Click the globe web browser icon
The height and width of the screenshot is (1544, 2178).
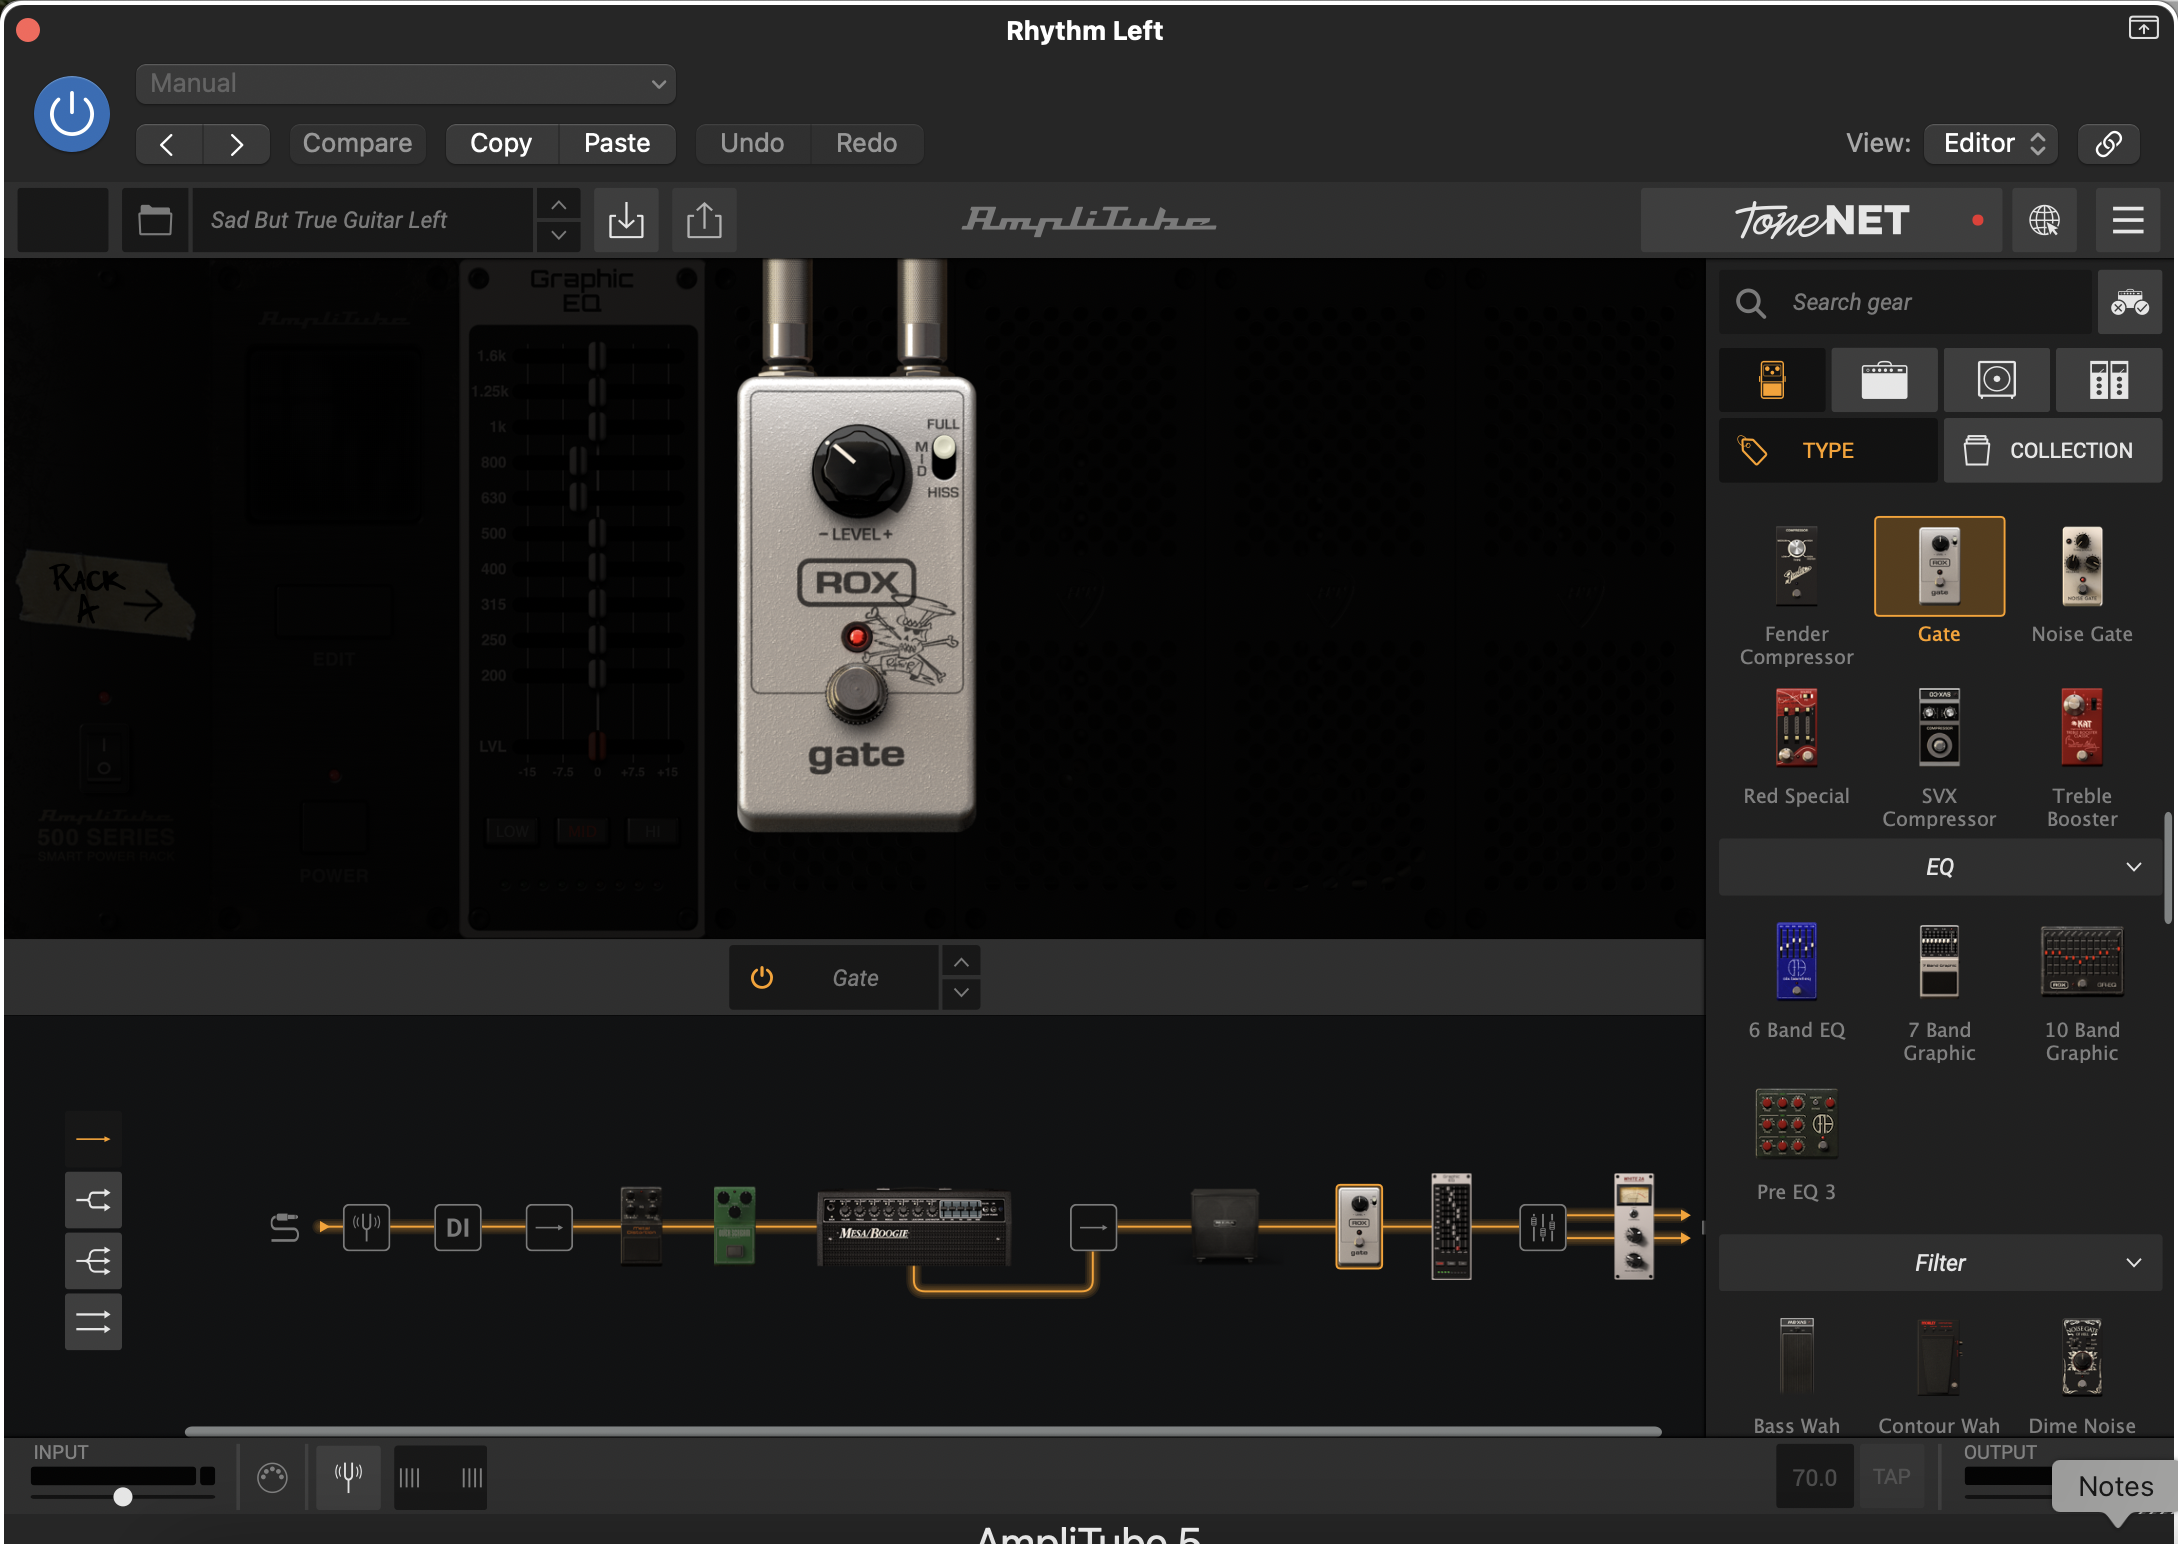tap(2044, 220)
